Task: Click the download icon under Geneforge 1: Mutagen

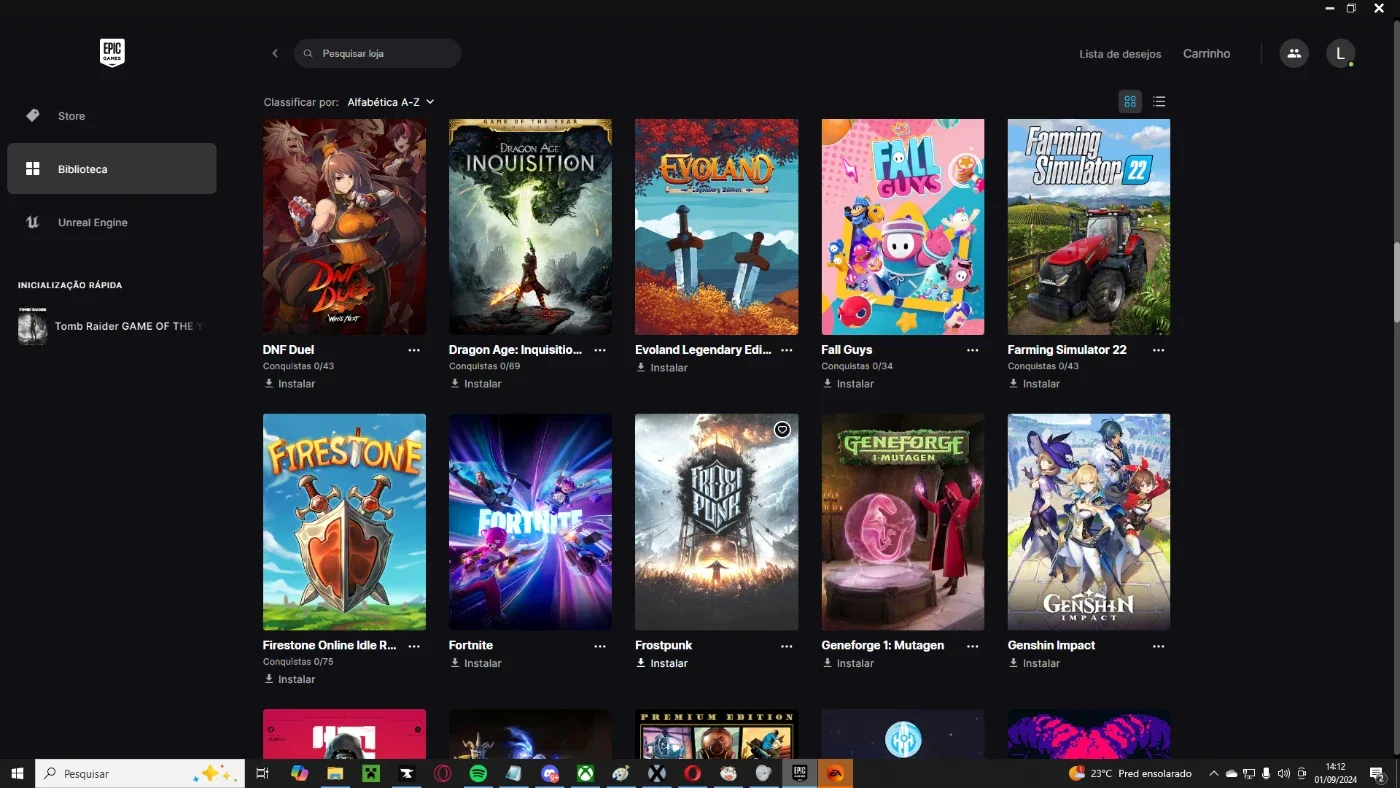Action: 827,663
